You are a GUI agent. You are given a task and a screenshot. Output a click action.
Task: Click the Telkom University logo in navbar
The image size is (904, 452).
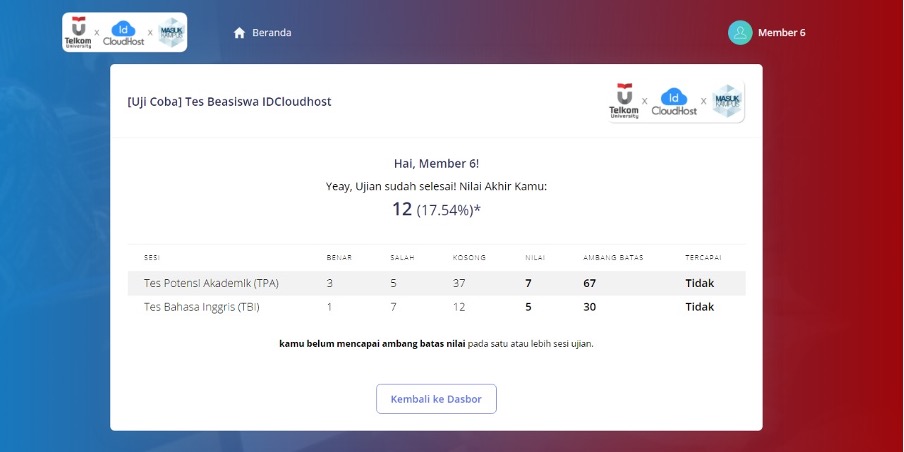77,32
